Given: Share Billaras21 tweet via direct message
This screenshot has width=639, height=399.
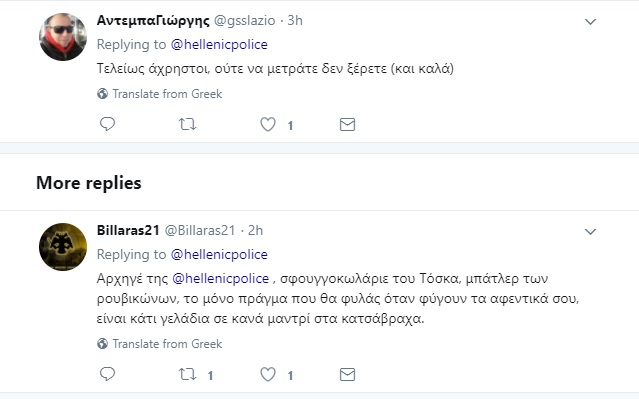Looking at the screenshot, I should click(347, 374).
